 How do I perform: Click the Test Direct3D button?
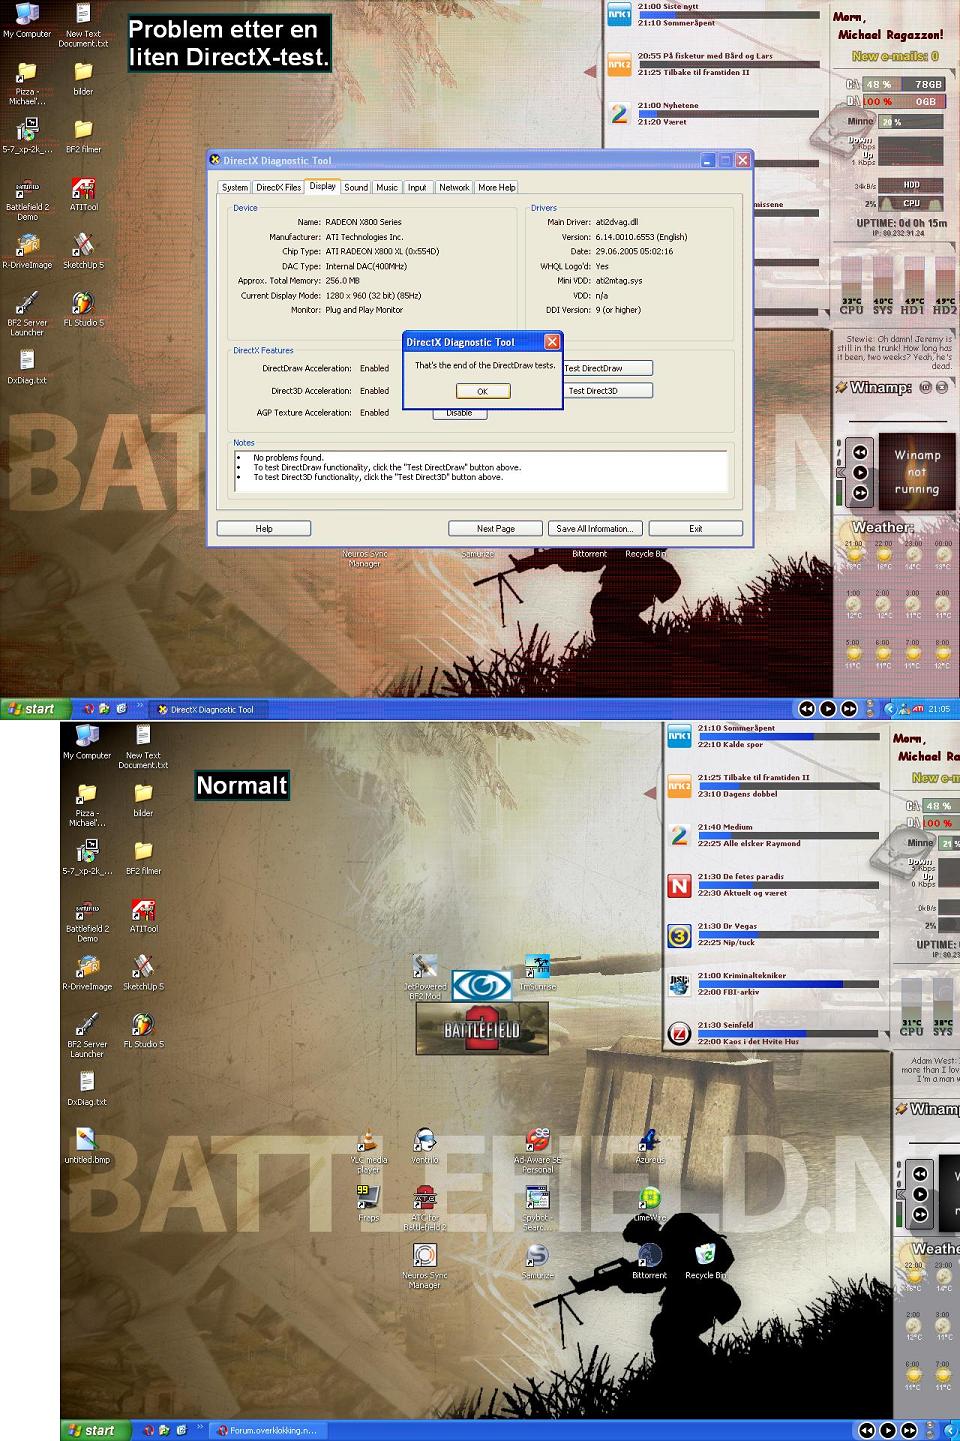point(608,391)
